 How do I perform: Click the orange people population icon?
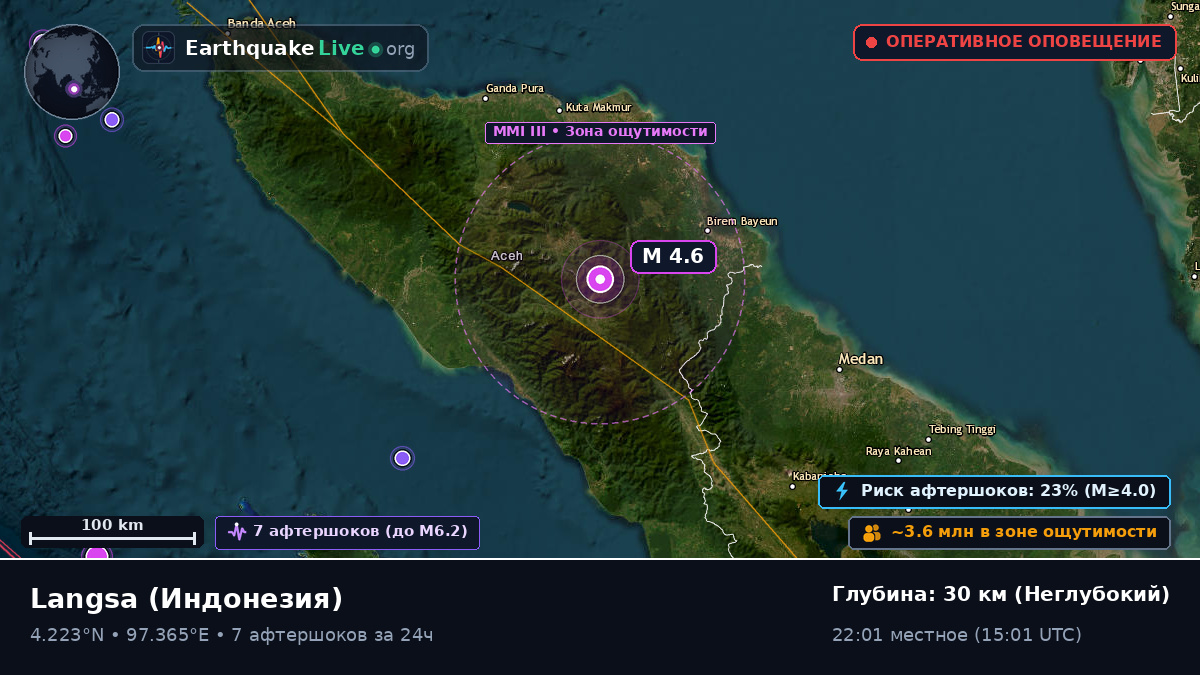pos(872,532)
